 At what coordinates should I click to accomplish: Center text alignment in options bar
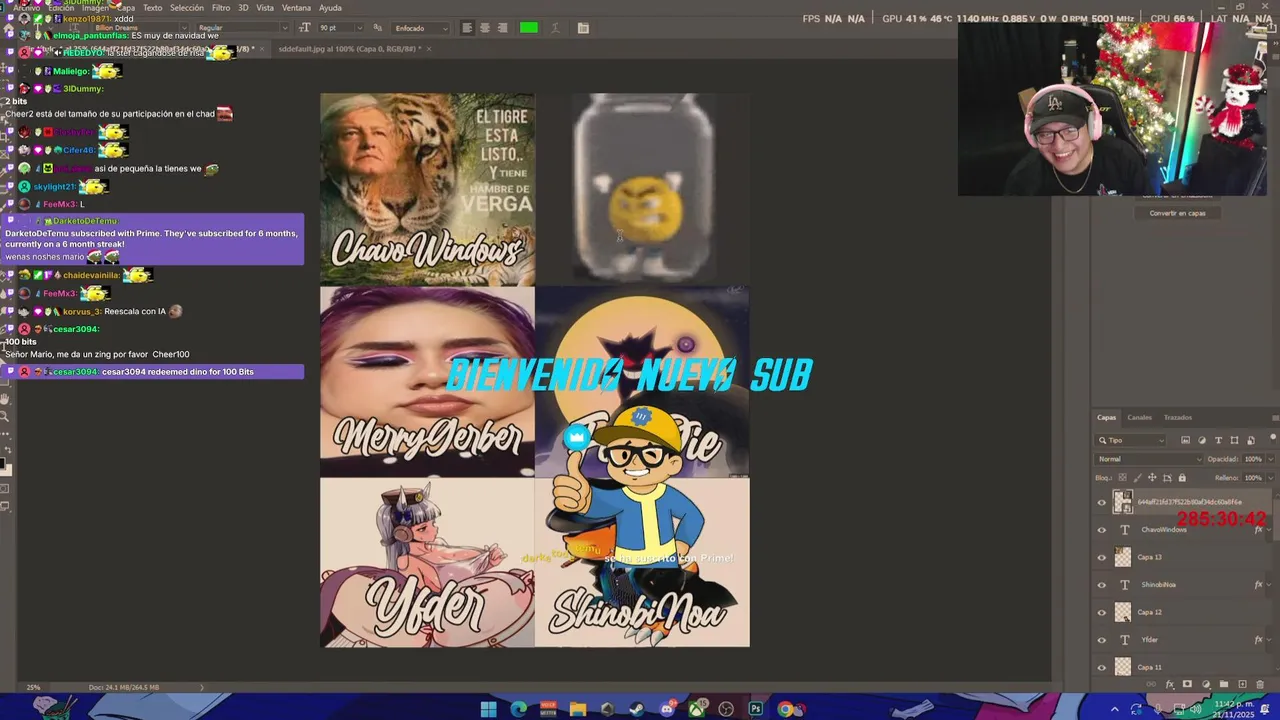pyautogui.click(x=485, y=28)
